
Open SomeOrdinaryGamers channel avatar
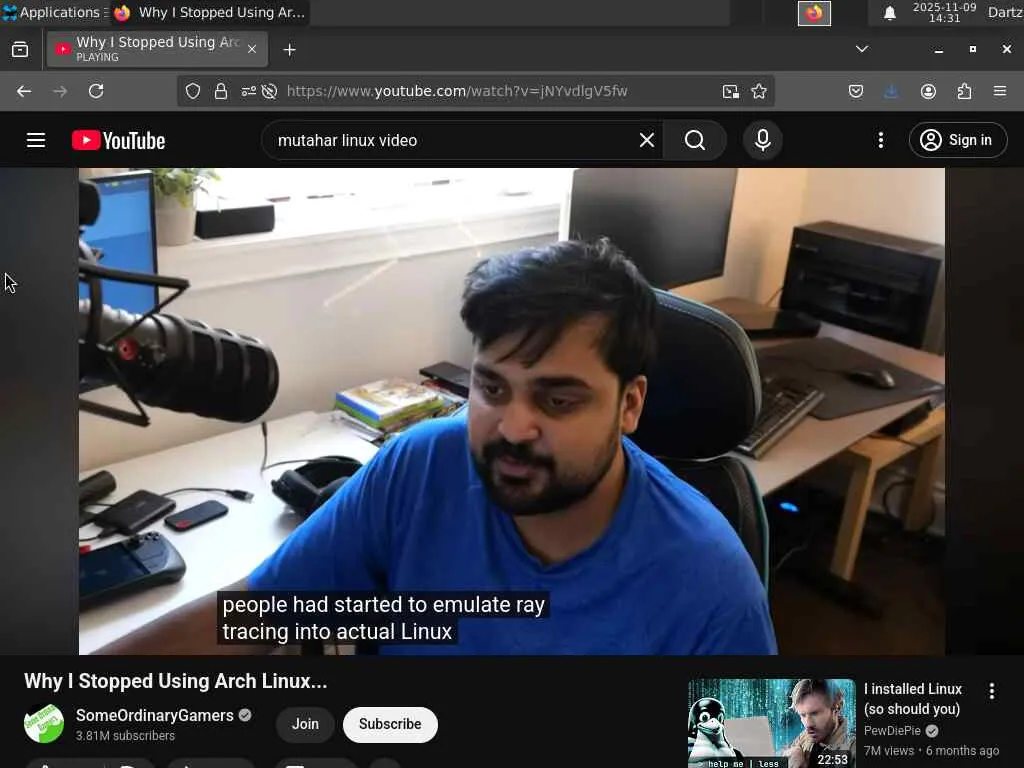click(x=44, y=724)
